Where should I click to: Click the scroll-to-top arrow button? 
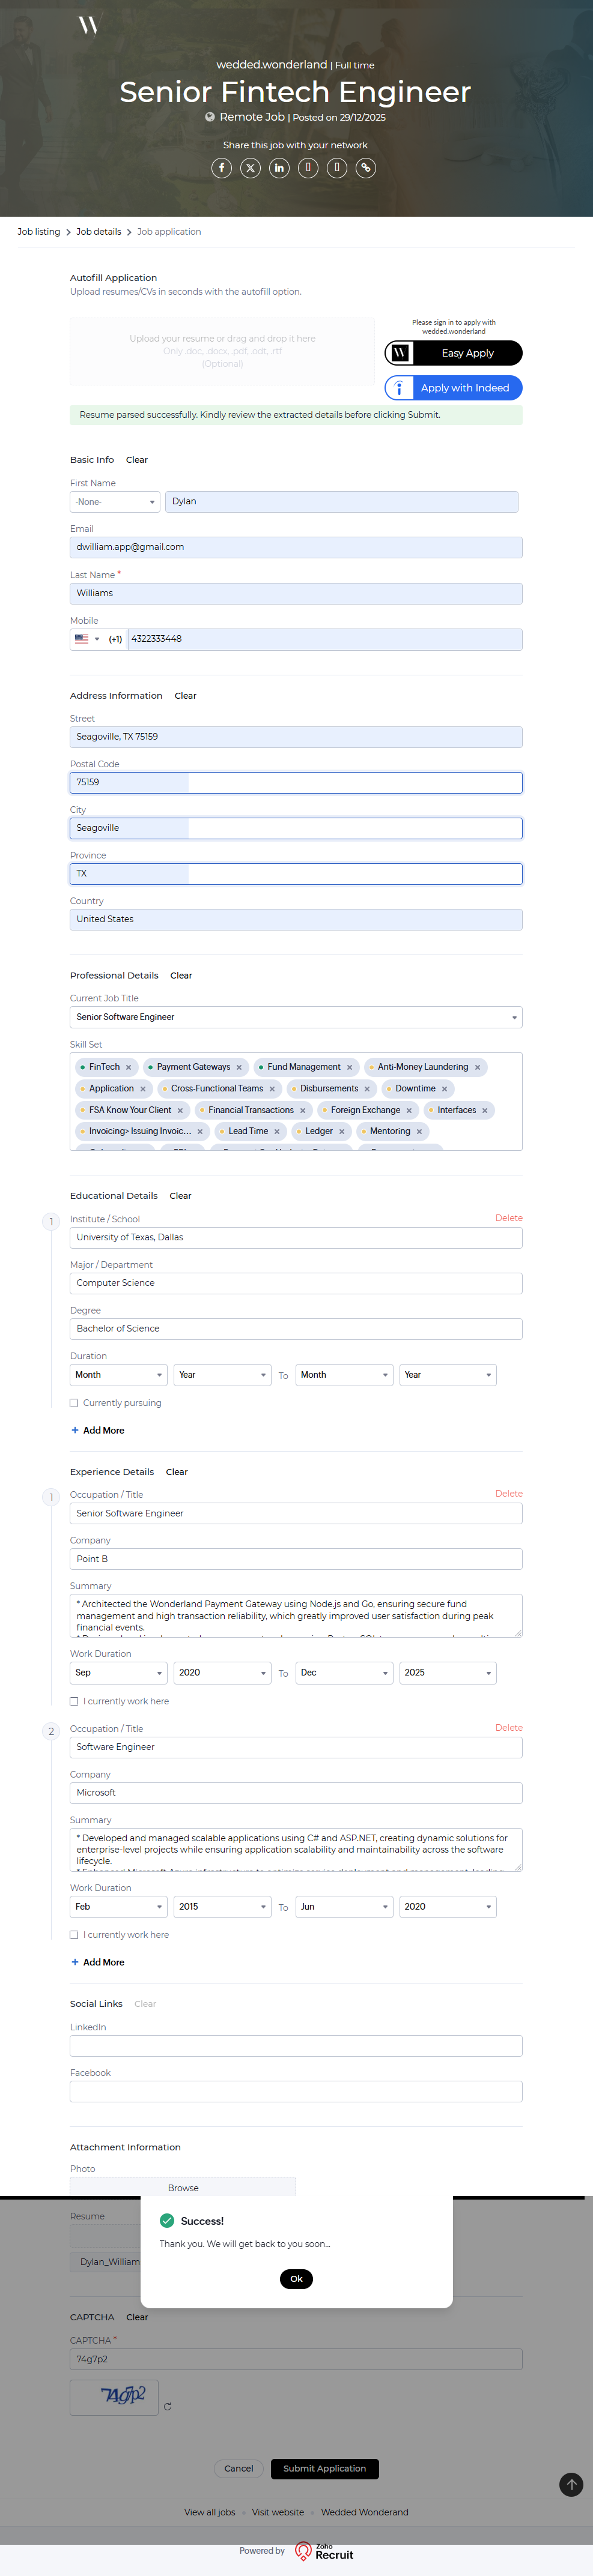click(x=571, y=2484)
